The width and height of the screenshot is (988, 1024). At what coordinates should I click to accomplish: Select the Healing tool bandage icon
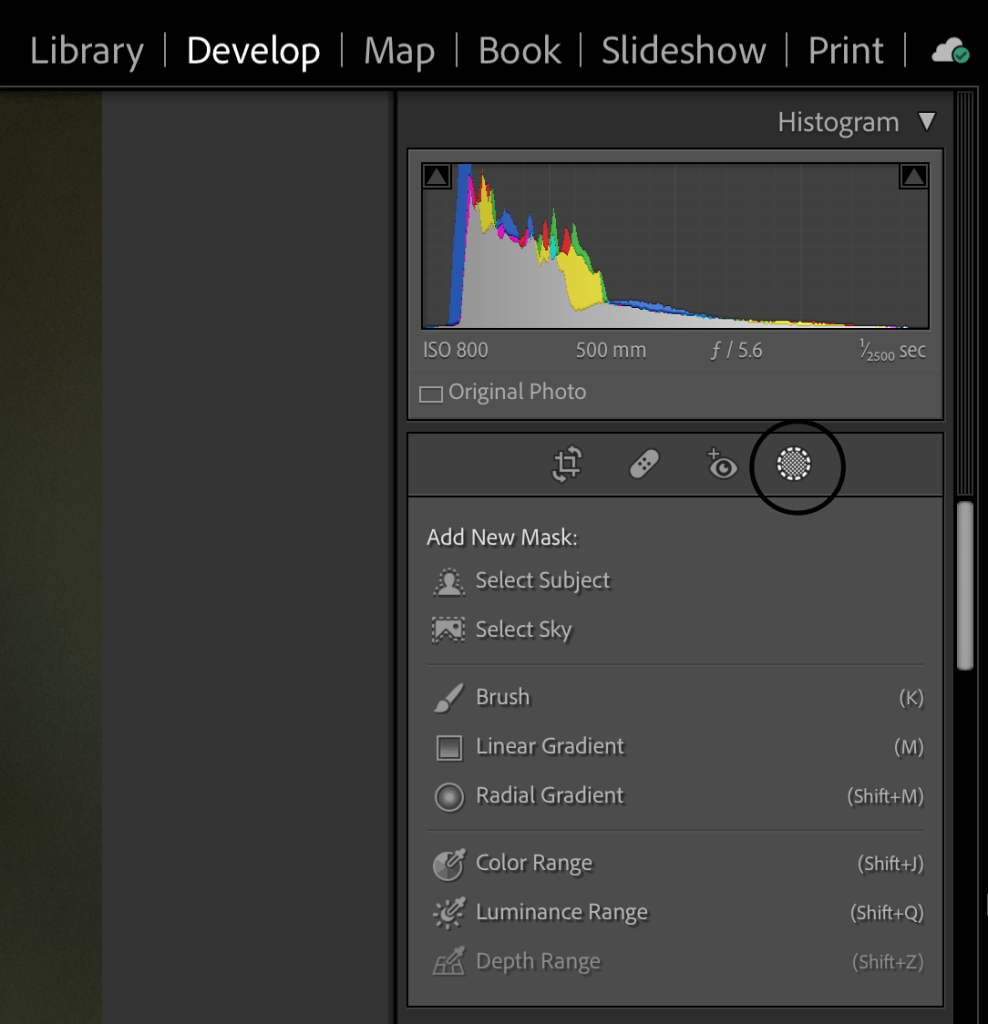click(x=644, y=465)
